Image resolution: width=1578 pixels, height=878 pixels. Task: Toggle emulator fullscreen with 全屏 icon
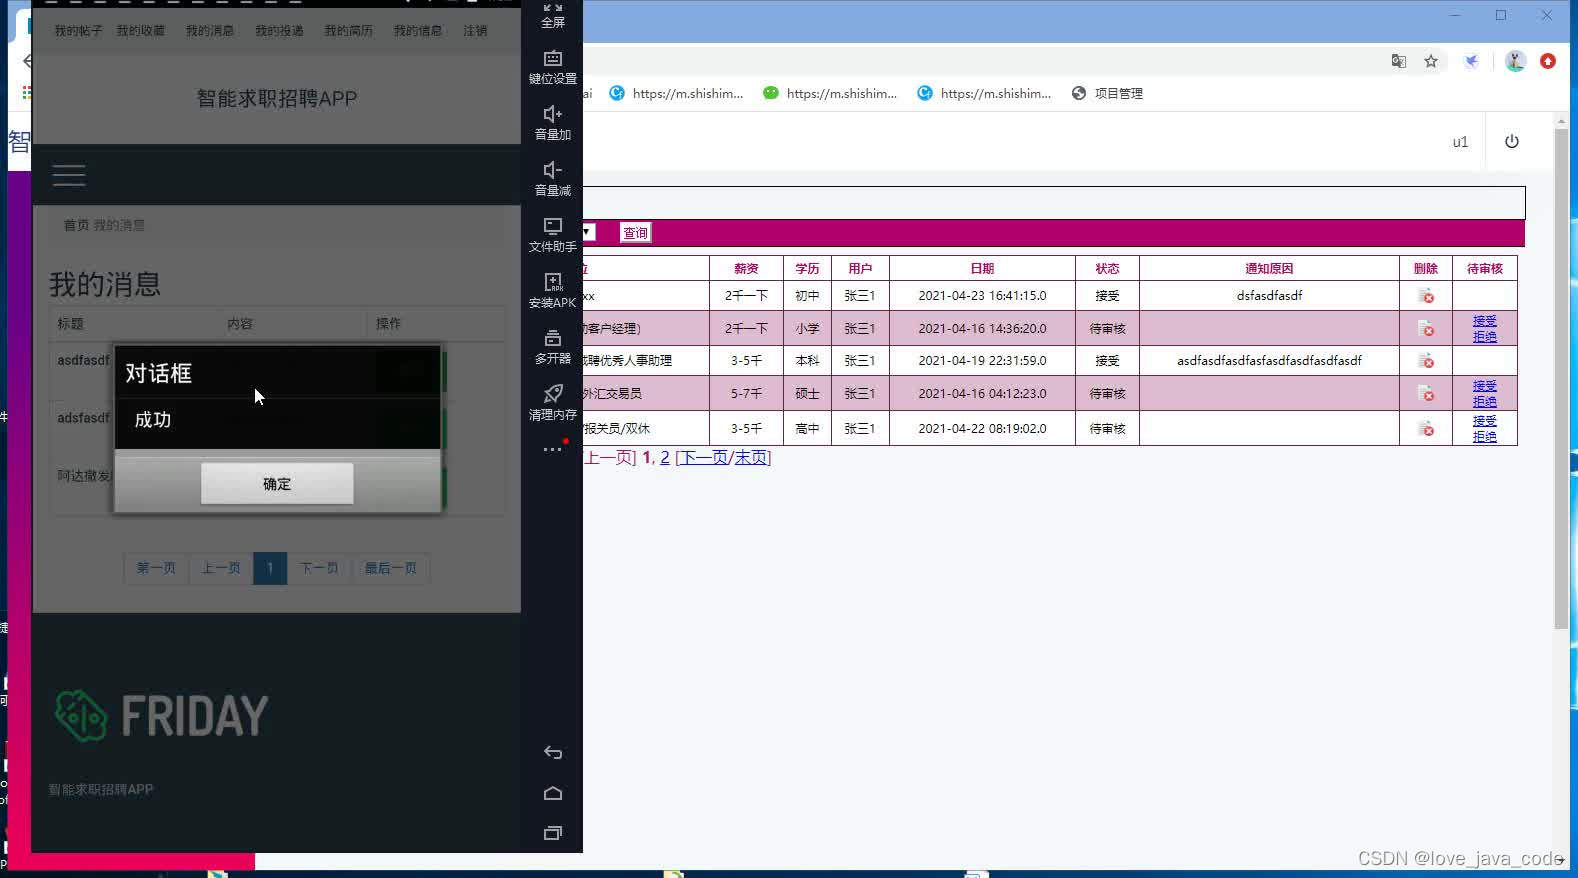[x=553, y=14]
